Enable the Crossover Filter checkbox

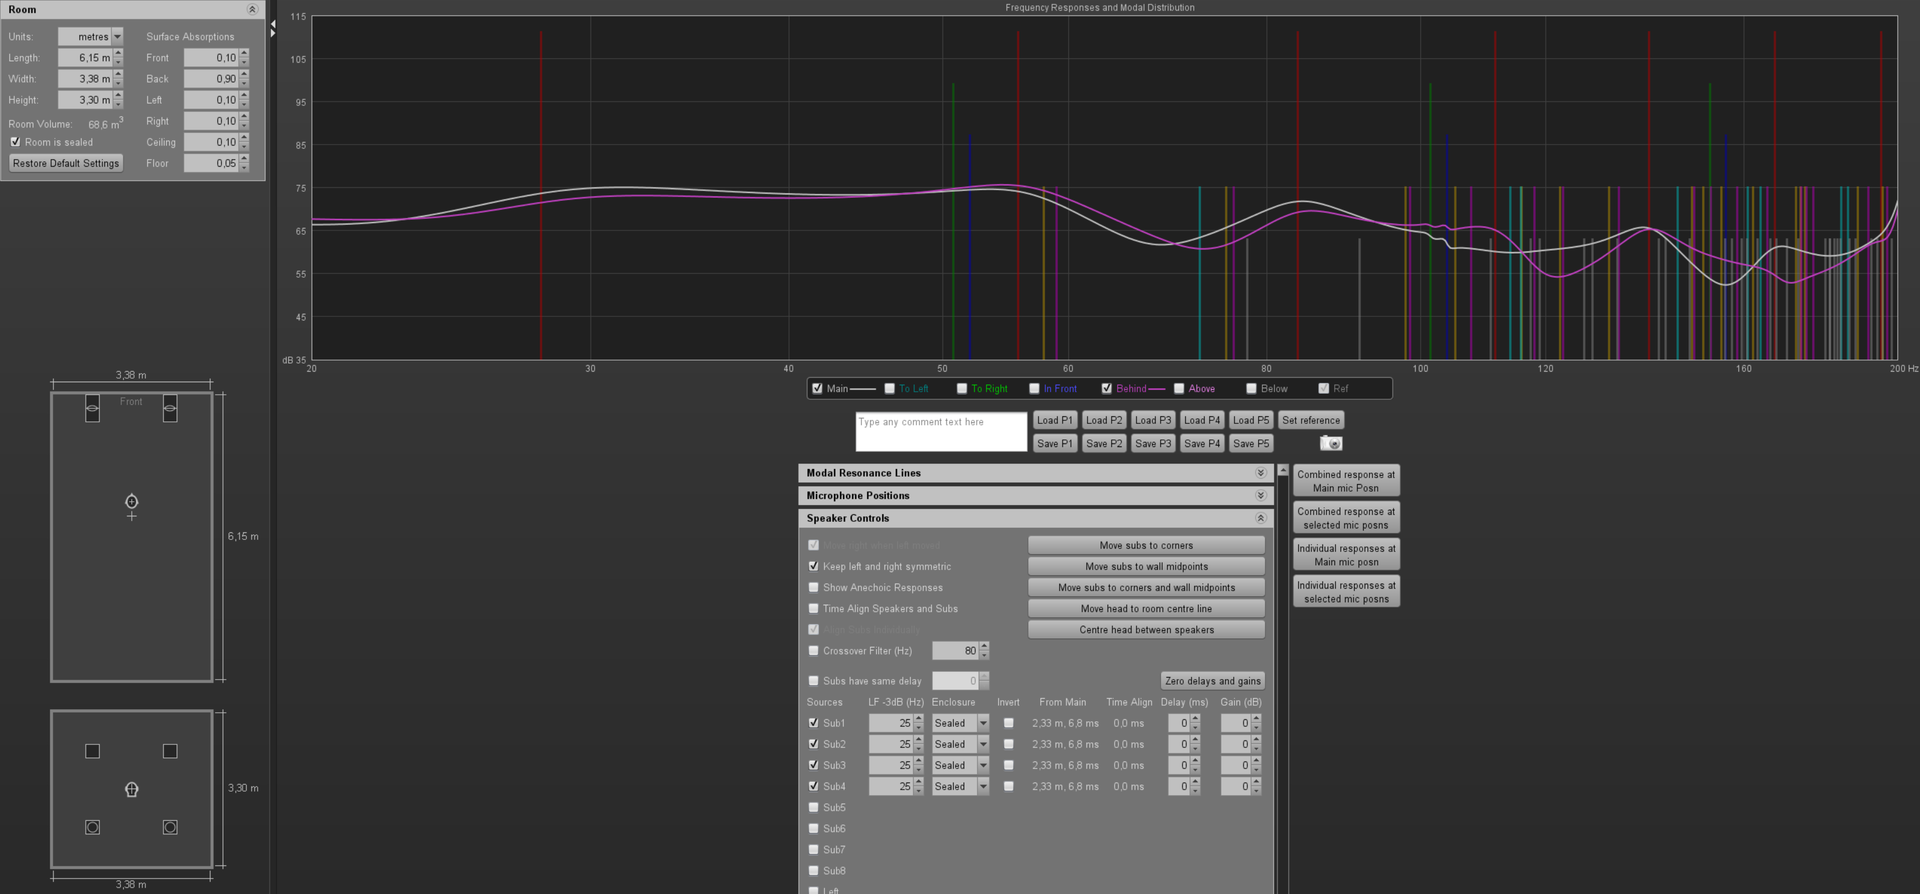click(x=814, y=651)
